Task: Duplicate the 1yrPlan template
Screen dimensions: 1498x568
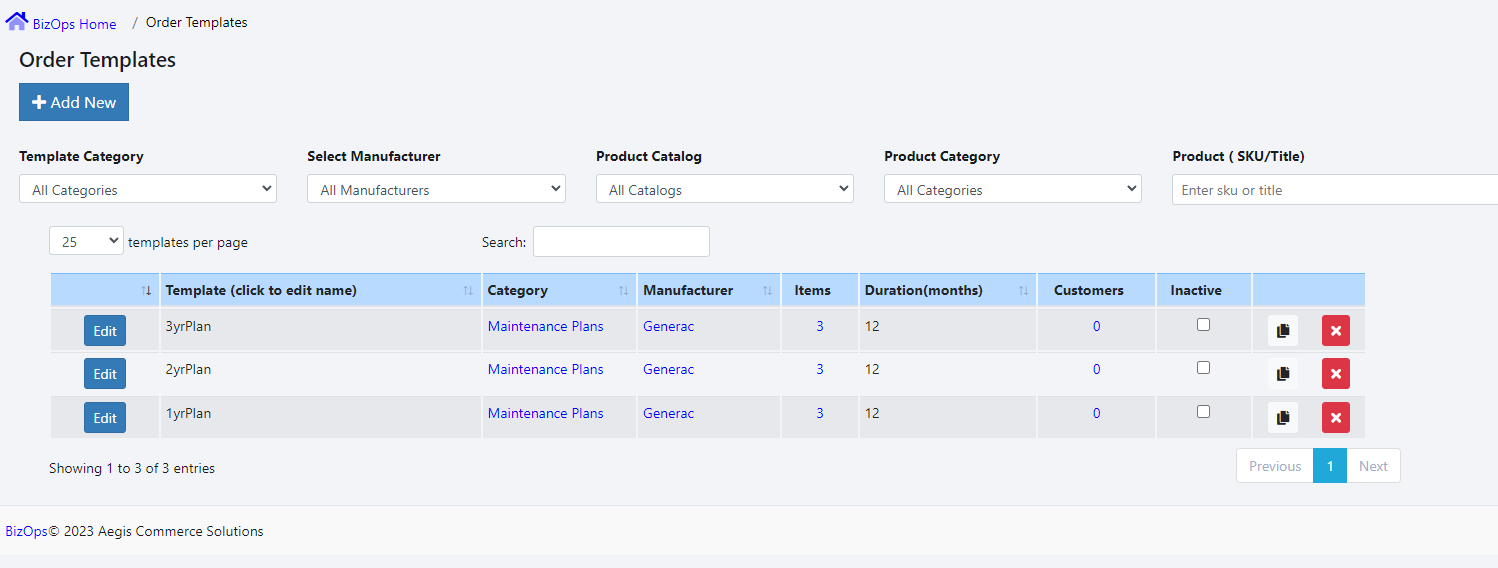Action: [1283, 417]
